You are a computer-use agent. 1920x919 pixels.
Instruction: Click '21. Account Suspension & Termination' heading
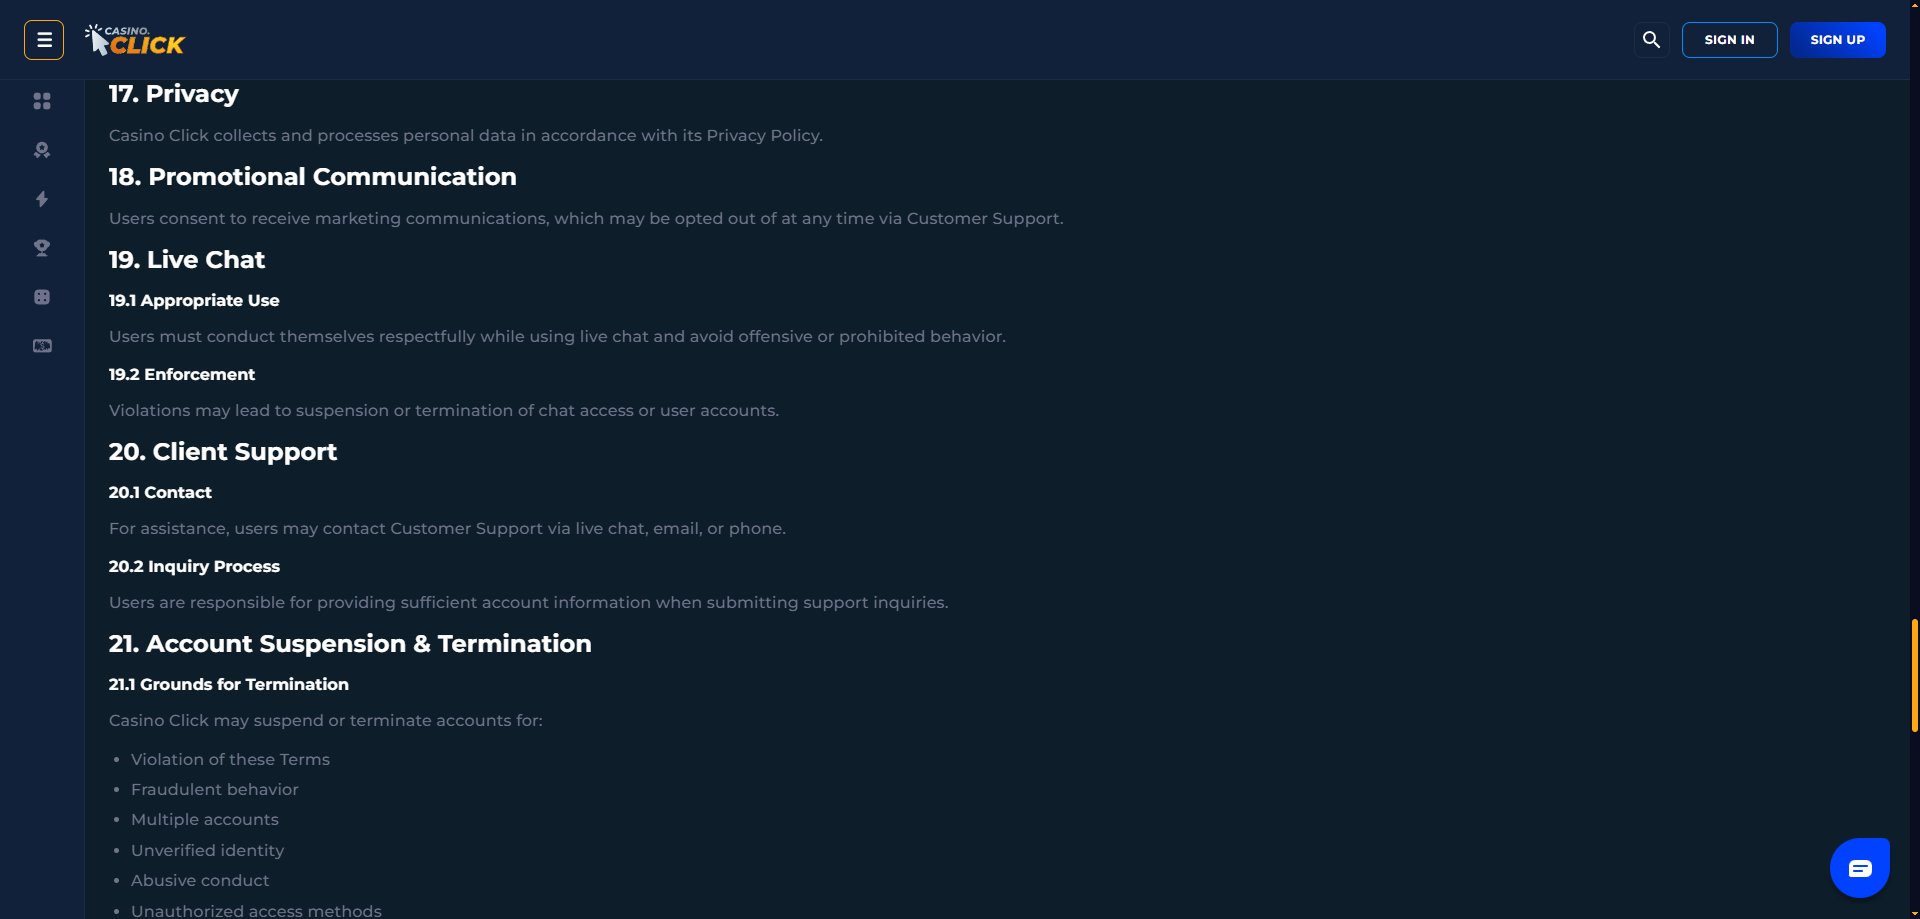click(x=350, y=644)
